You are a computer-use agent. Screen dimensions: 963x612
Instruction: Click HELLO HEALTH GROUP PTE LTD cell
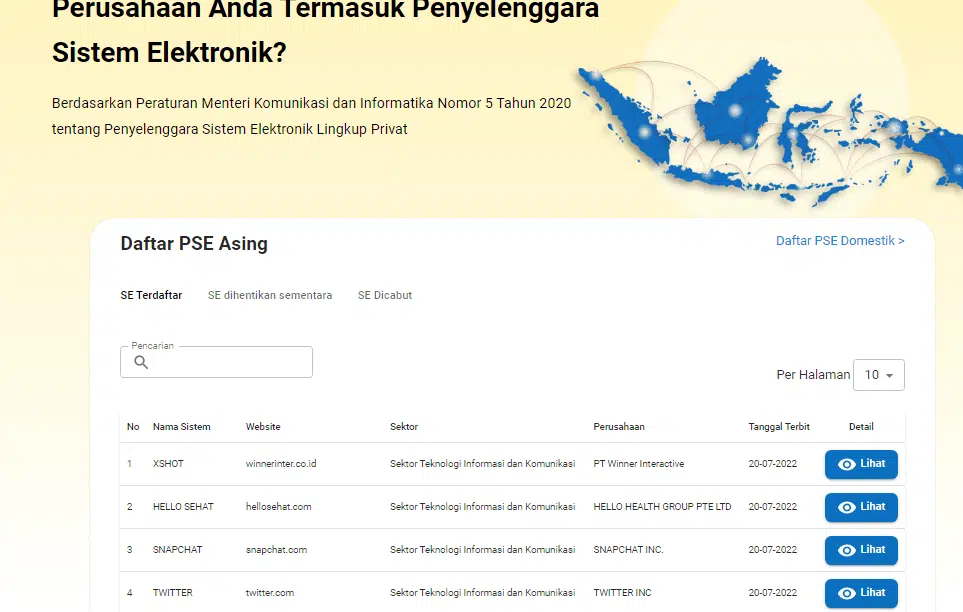(662, 507)
